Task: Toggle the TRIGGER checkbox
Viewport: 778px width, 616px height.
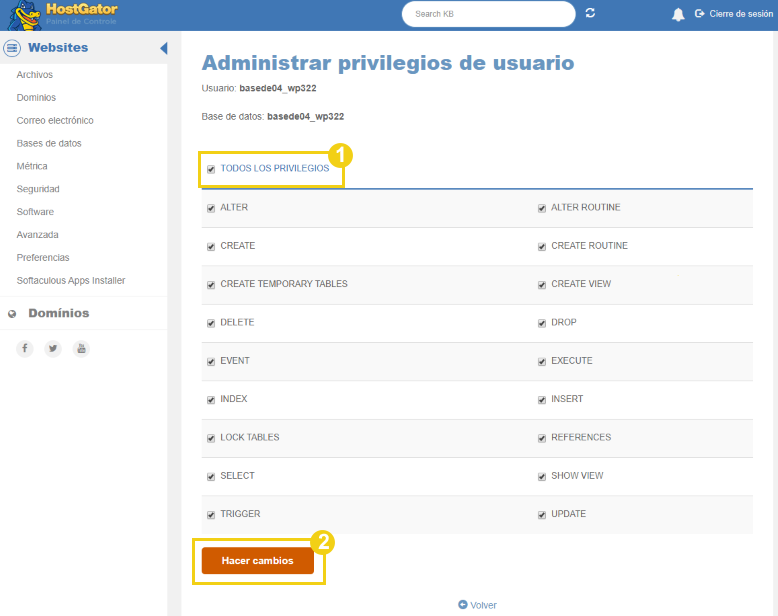Action: 211,515
